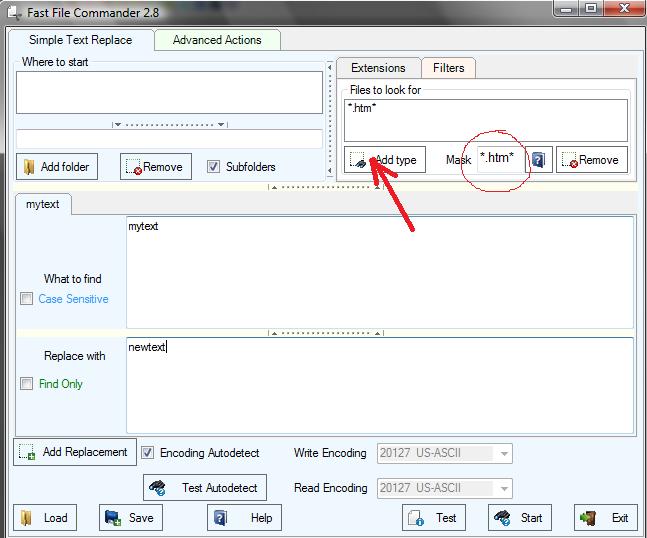
Task: Click the binoculars icon on Test Autodetect
Action: [157, 488]
